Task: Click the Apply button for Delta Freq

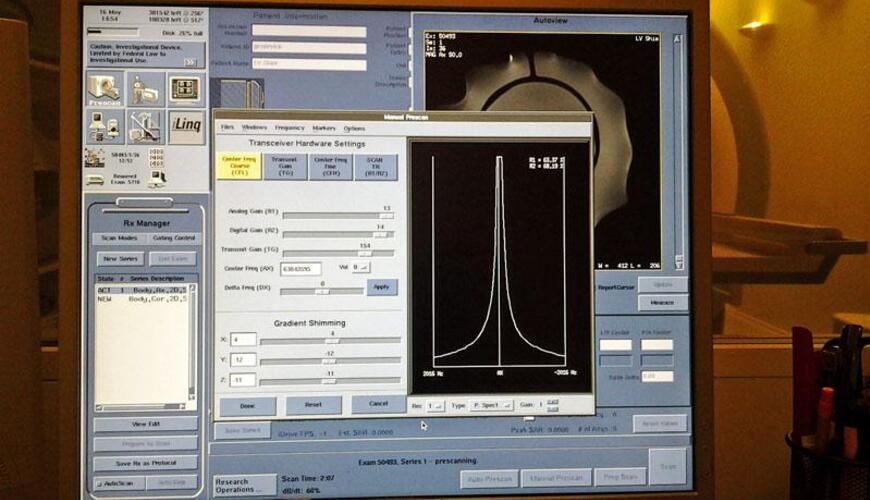Action: pyautogui.click(x=382, y=287)
